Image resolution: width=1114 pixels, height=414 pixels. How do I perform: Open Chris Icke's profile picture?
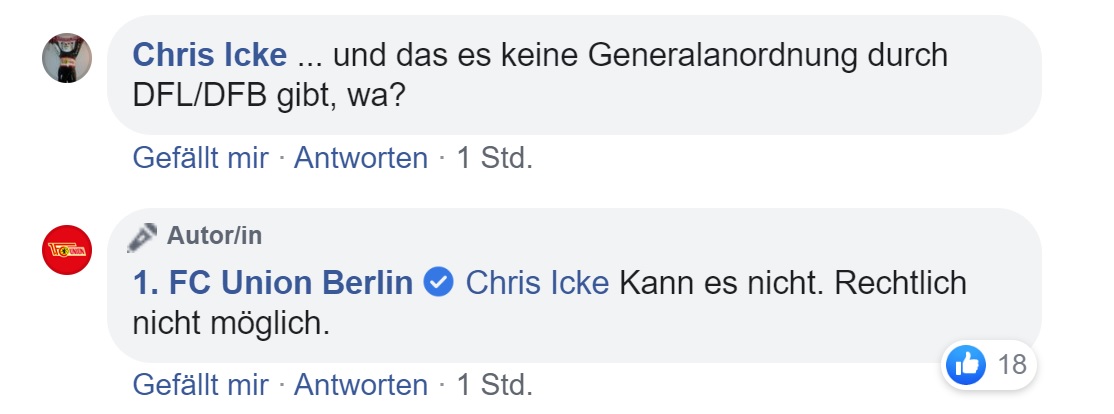[x=68, y=56]
